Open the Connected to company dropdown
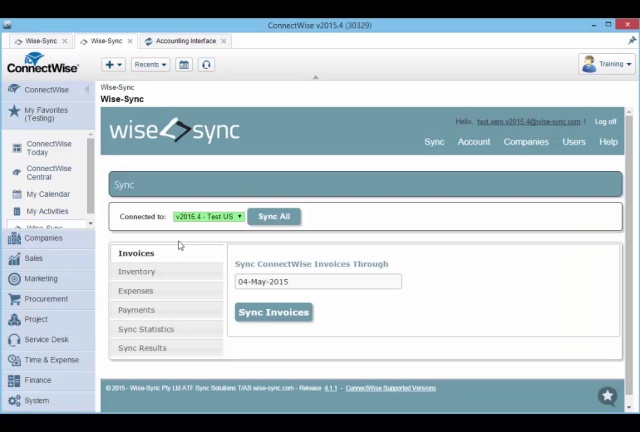The image size is (640, 432). 209,217
